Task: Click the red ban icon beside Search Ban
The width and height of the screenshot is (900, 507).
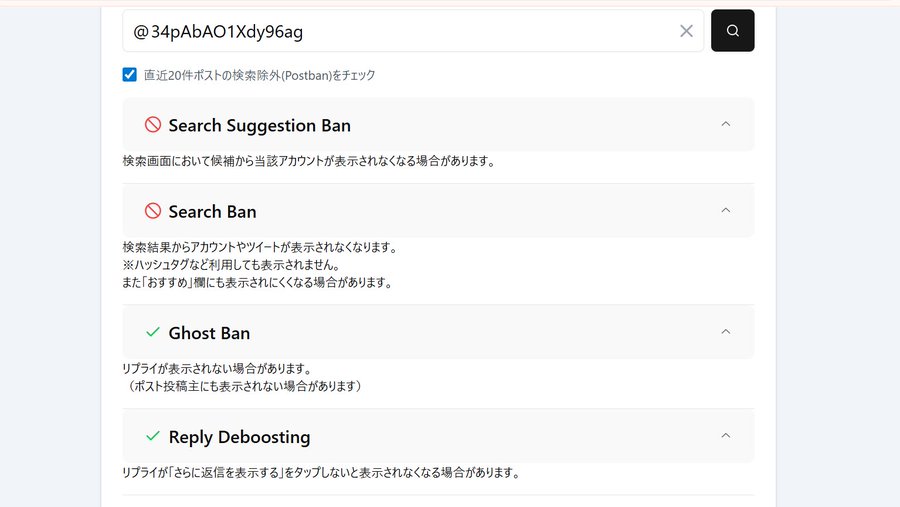Action: [153, 211]
